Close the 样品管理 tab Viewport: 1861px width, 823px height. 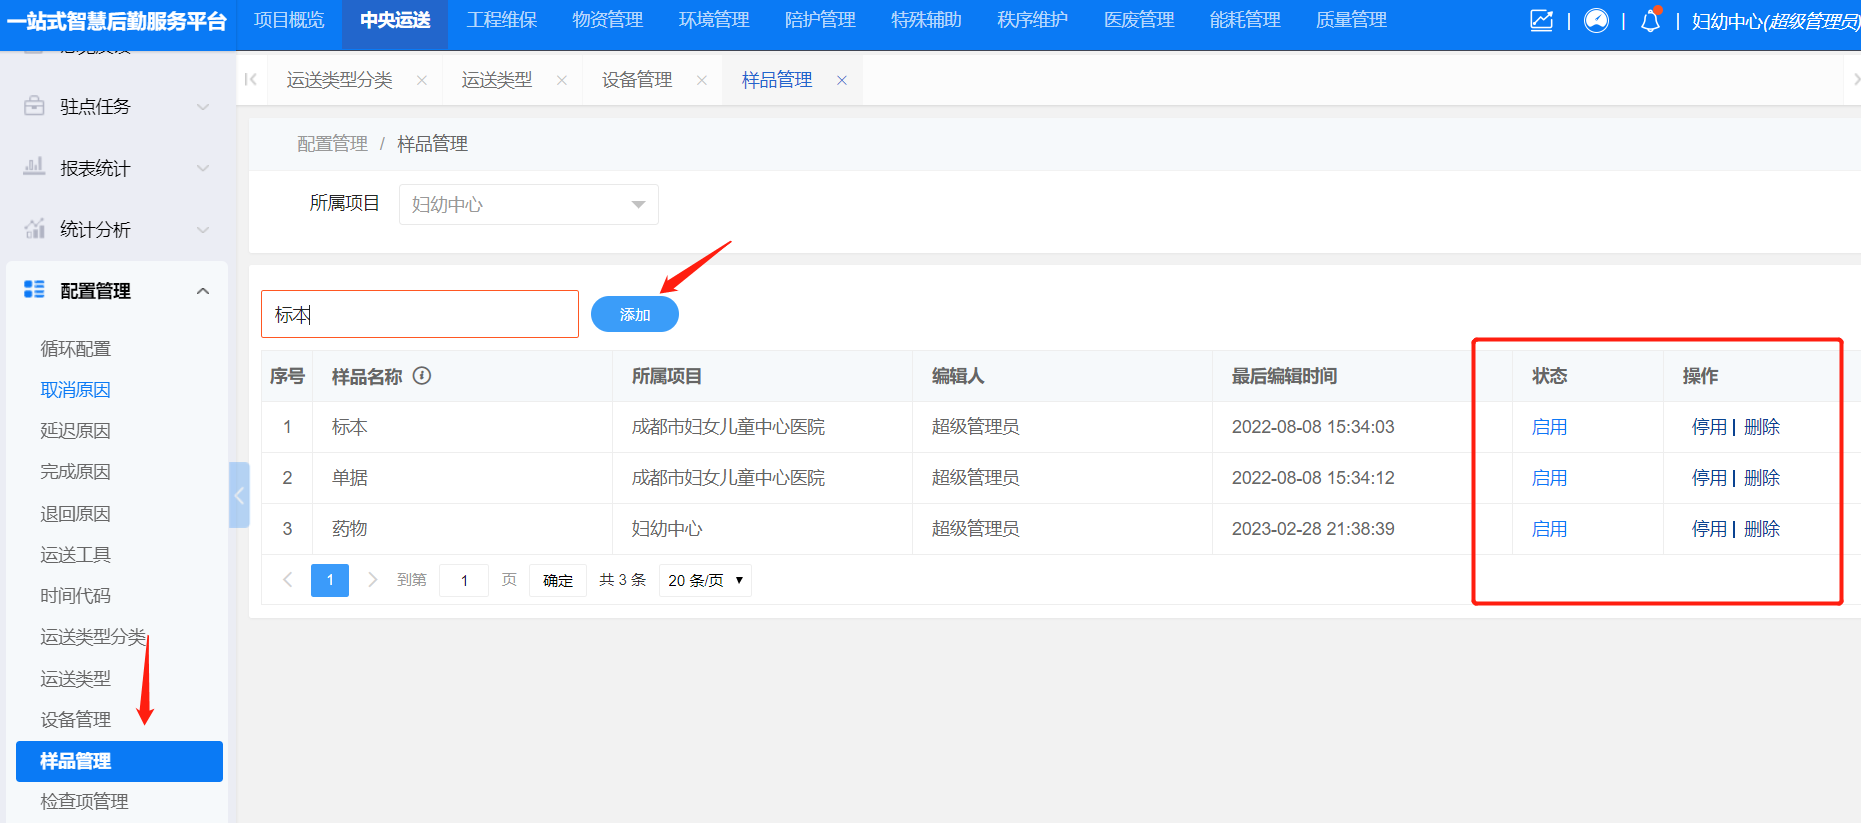tap(842, 80)
